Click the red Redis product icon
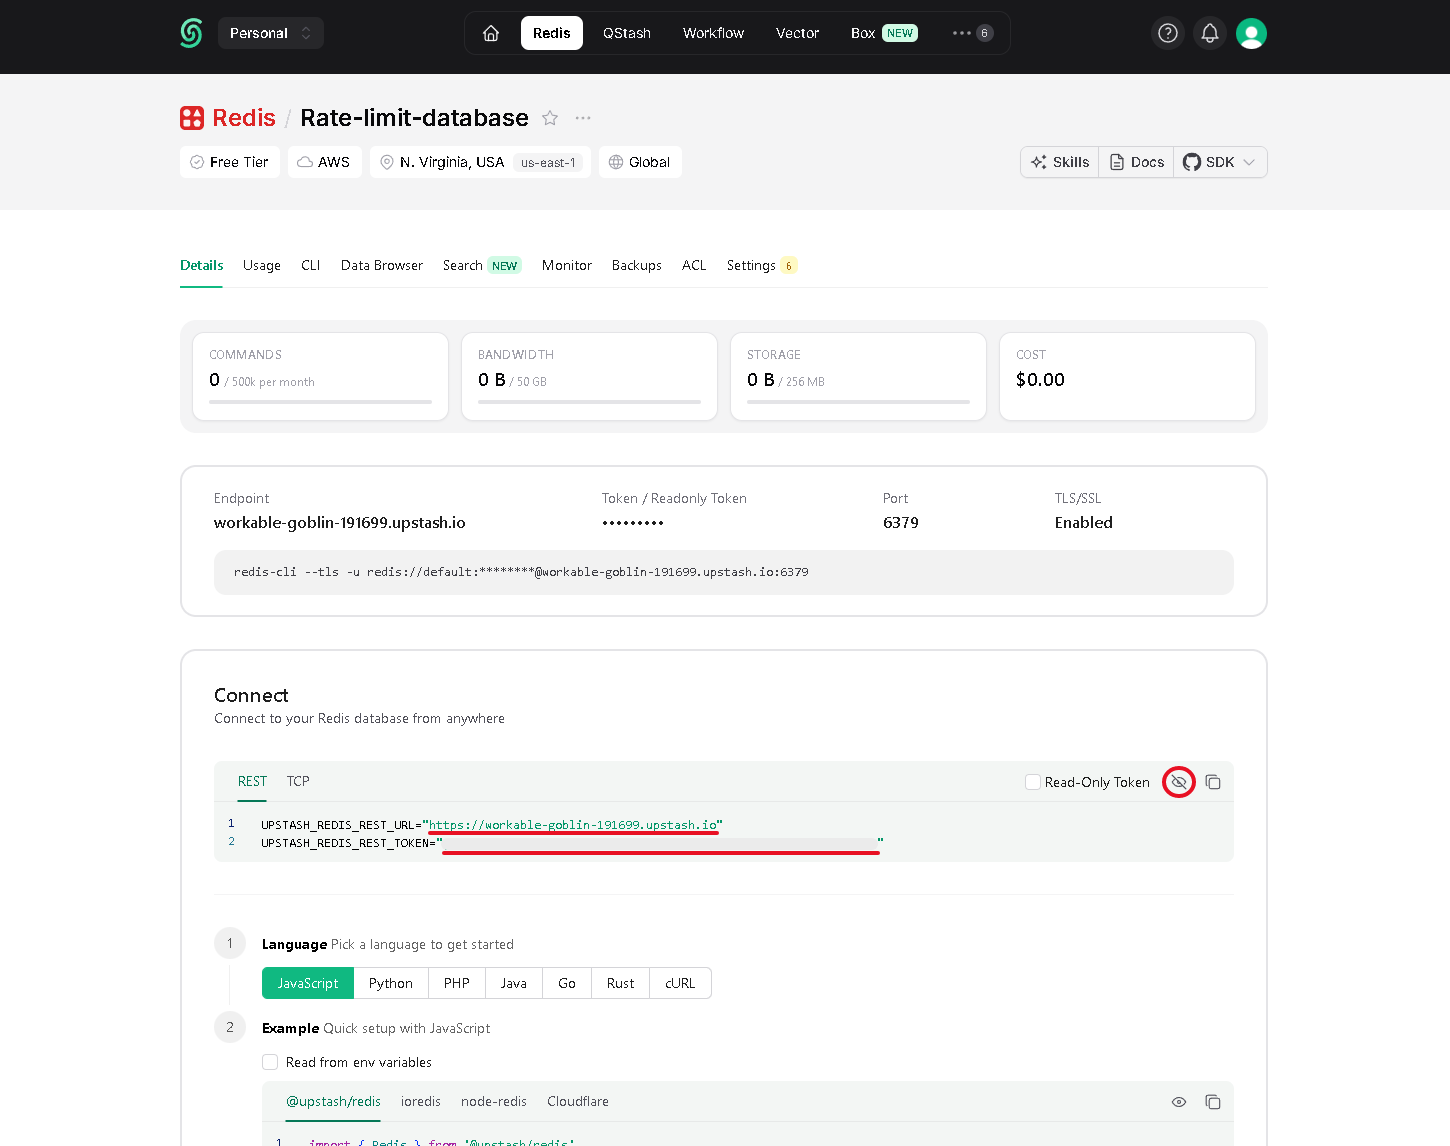The height and width of the screenshot is (1146, 1450). point(192,118)
